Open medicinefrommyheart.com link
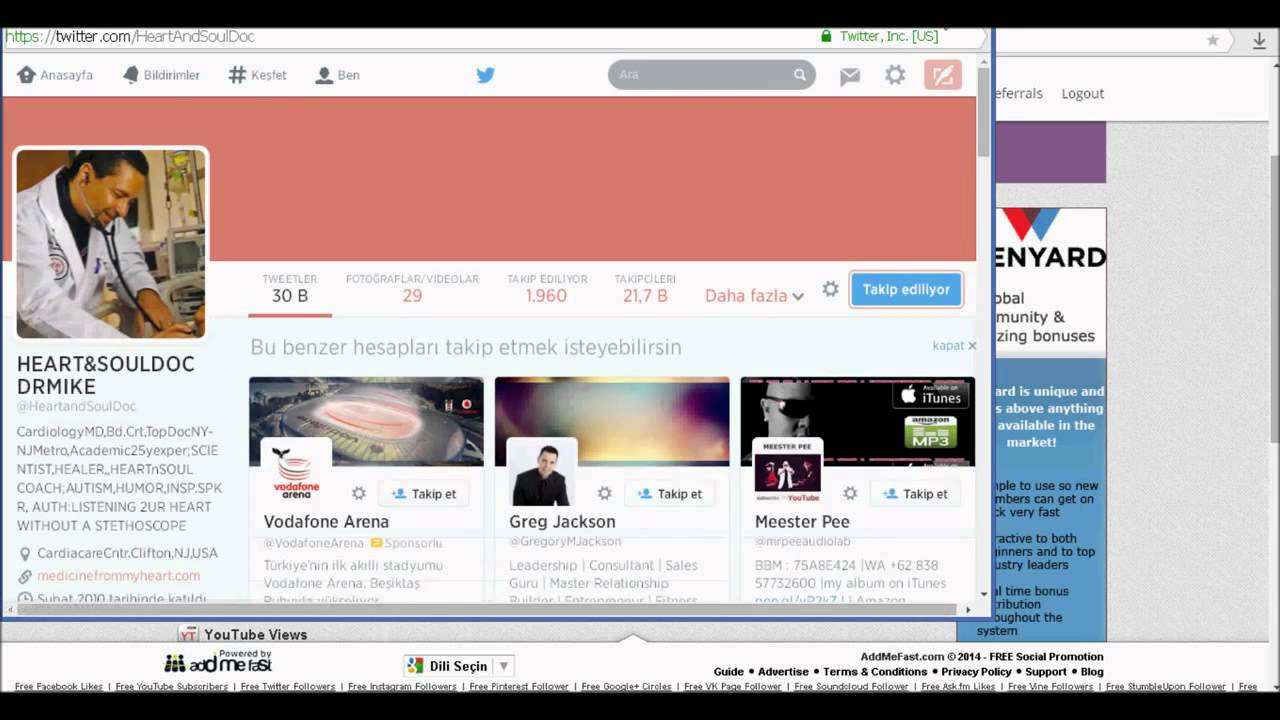Viewport: 1280px width, 720px height. click(118, 576)
